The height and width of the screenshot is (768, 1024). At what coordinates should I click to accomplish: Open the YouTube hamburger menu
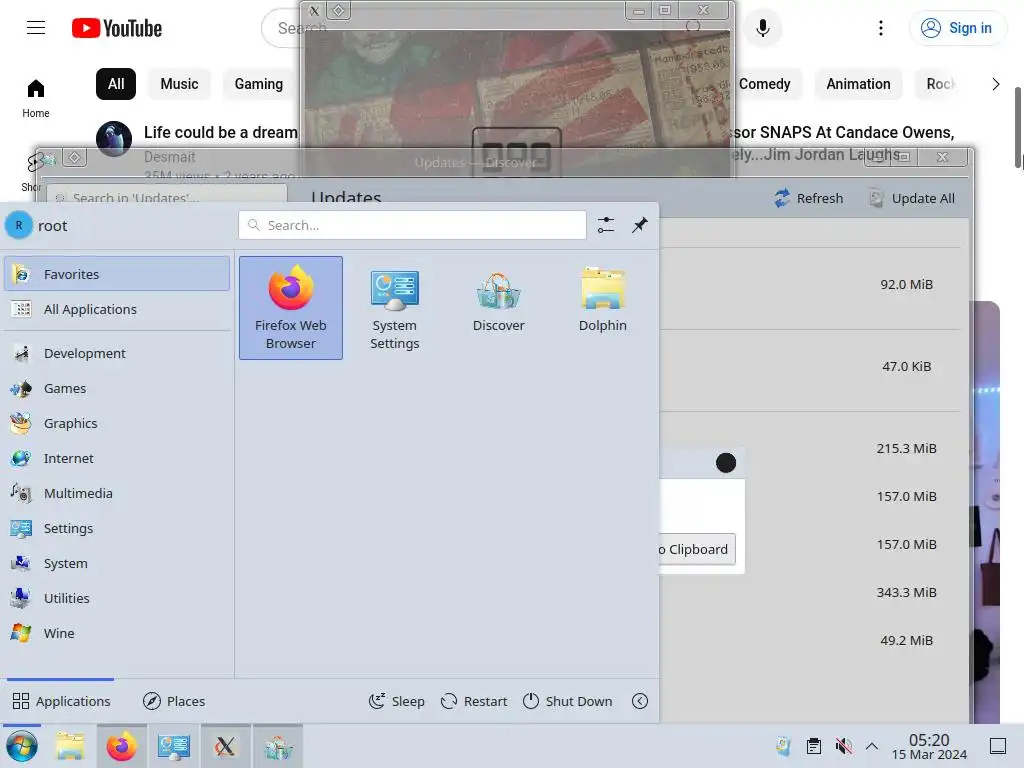click(x=36, y=27)
